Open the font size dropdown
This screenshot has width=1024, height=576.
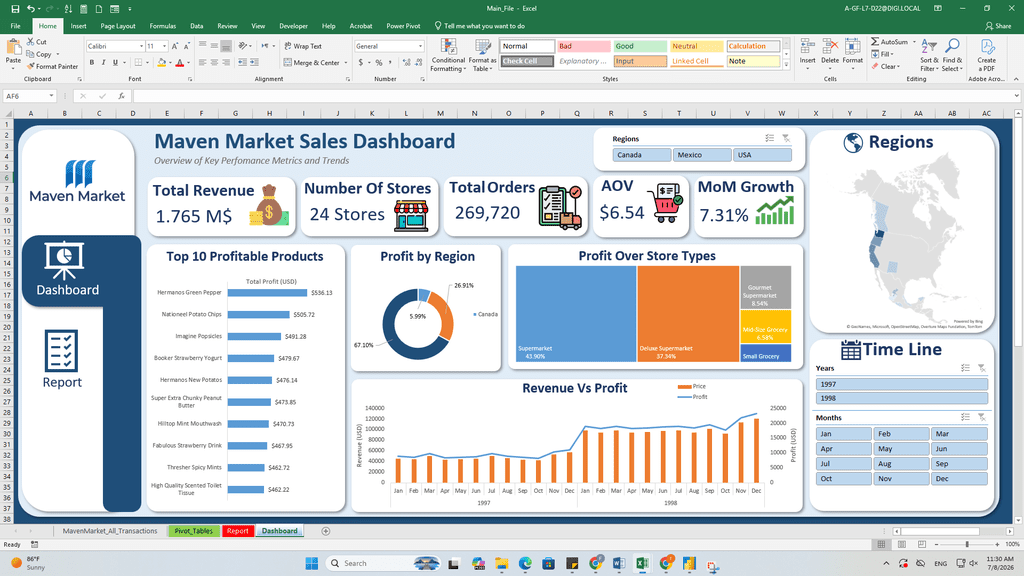163,46
